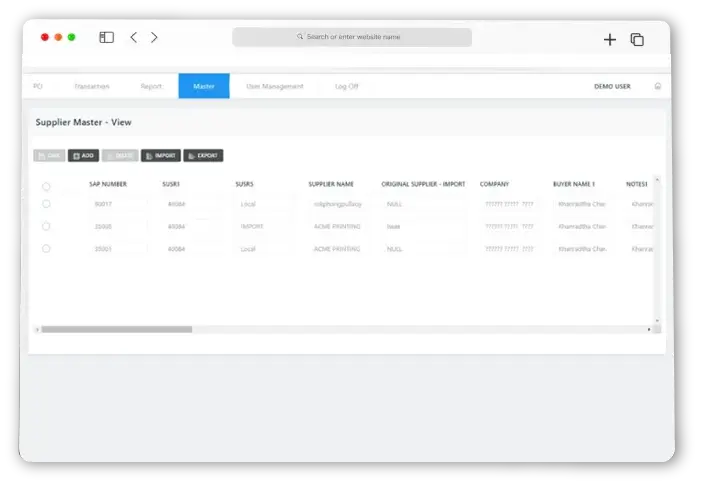This screenshot has height=485, width=701.
Task: Click the greyed-out Delete button
Action: [120, 156]
